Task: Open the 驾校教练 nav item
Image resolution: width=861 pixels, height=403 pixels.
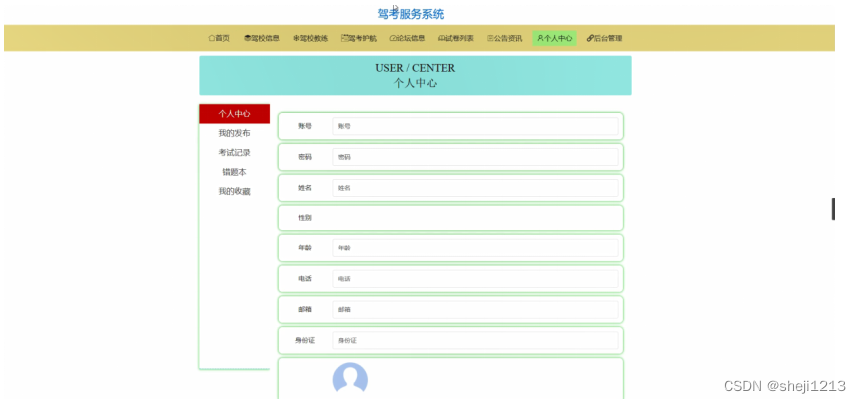Action: pos(310,38)
